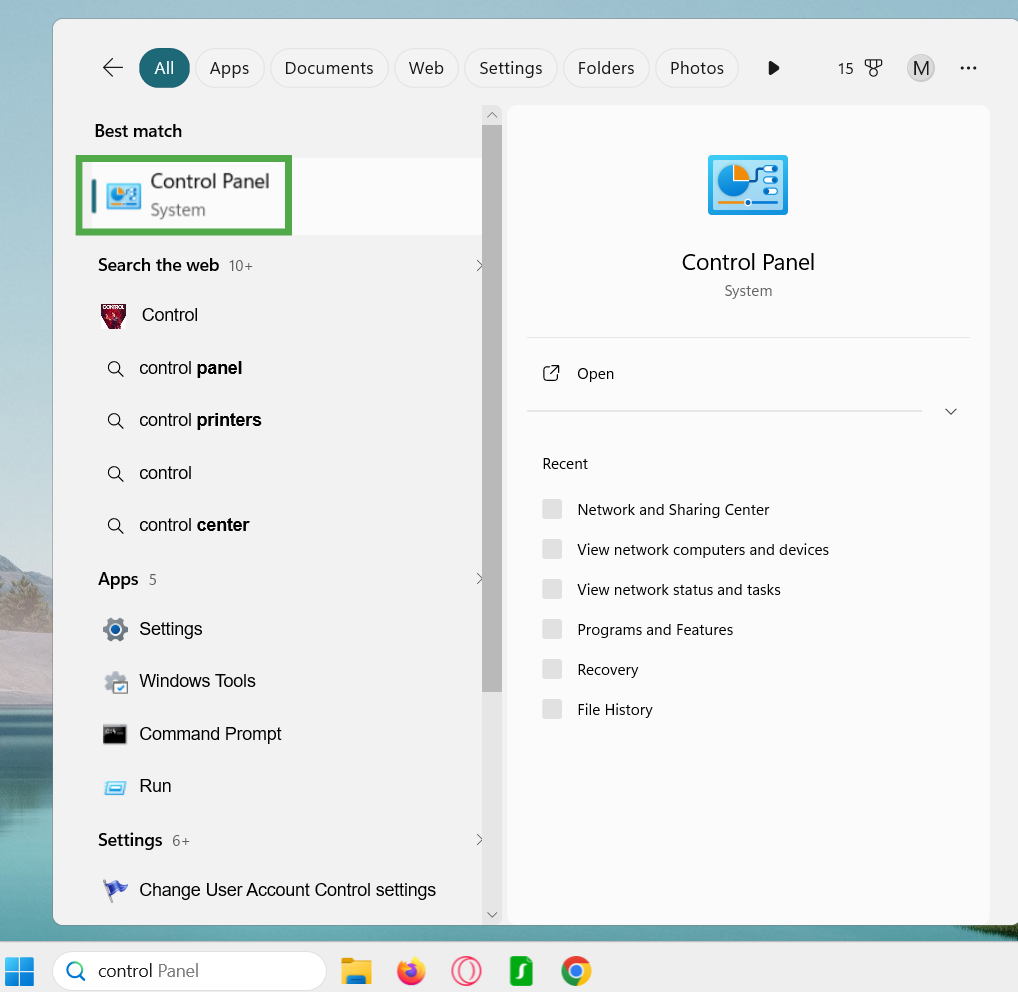The image size is (1018, 992).
Task: Expand the Settings results section chevron
Action: tap(478, 839)
